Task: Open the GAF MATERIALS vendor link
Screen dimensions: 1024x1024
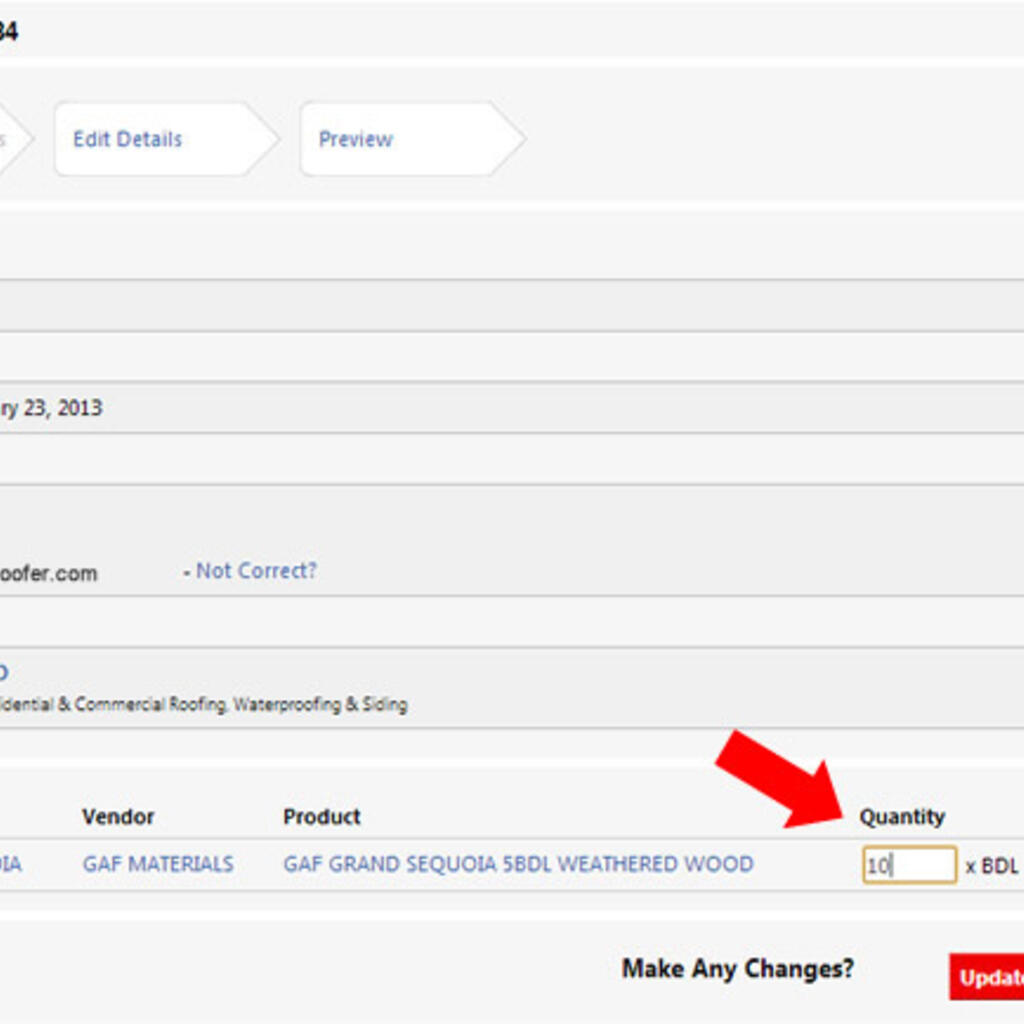Action: (x=158, y=864)
